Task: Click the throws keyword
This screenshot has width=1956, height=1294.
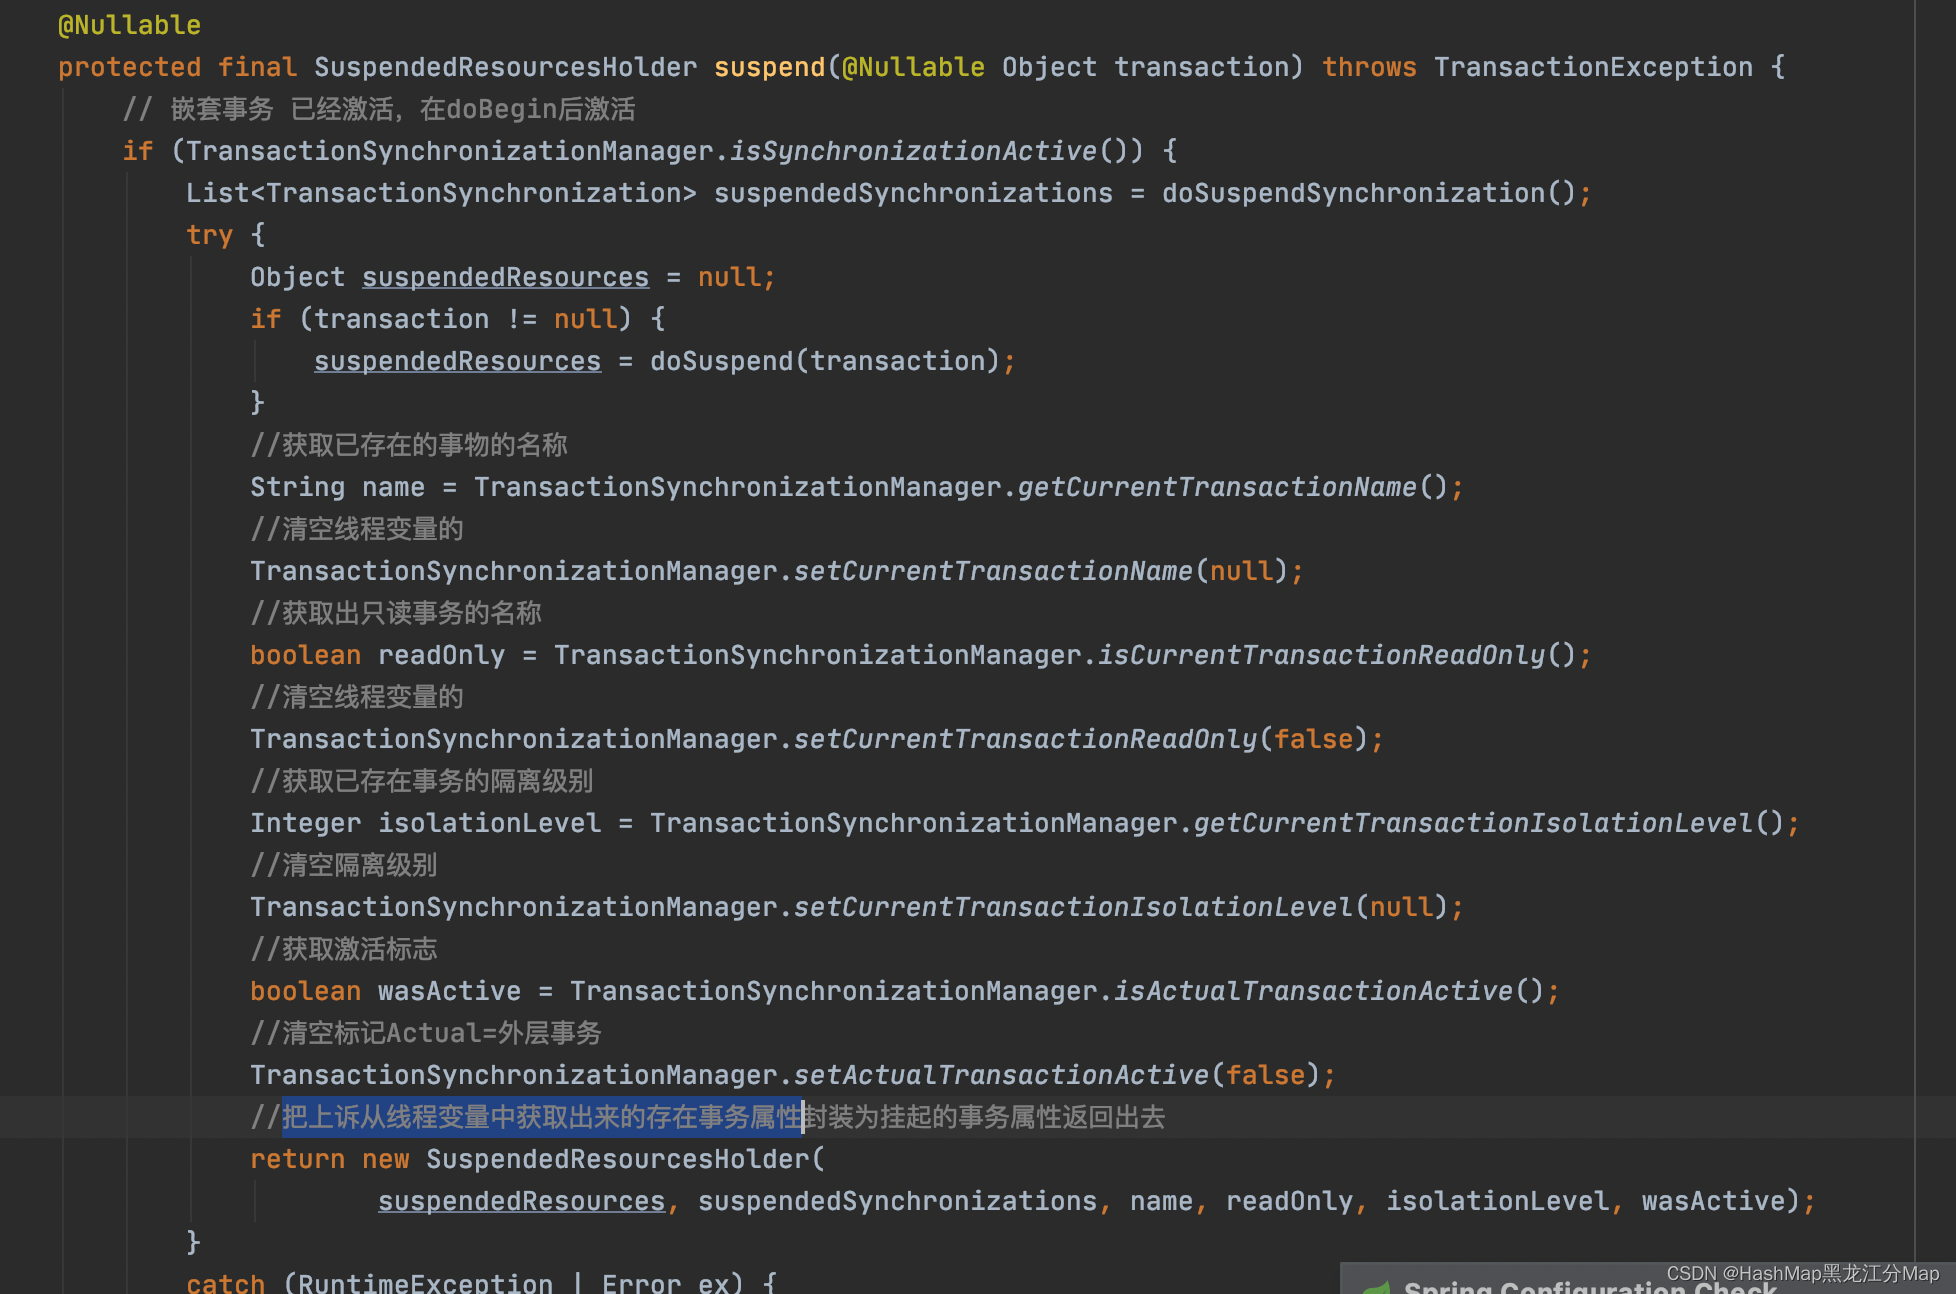Action: 1369,67
